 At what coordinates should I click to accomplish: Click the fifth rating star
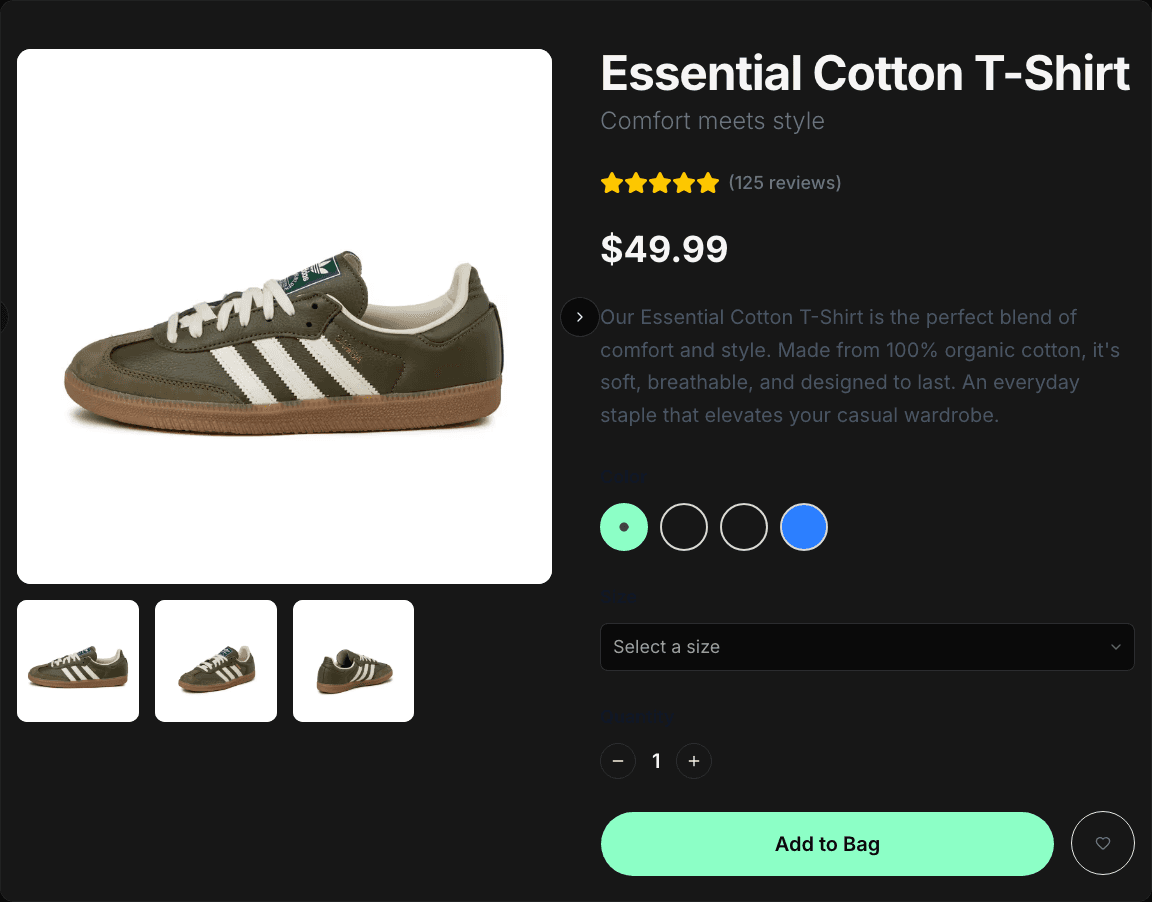click(709, 182)
